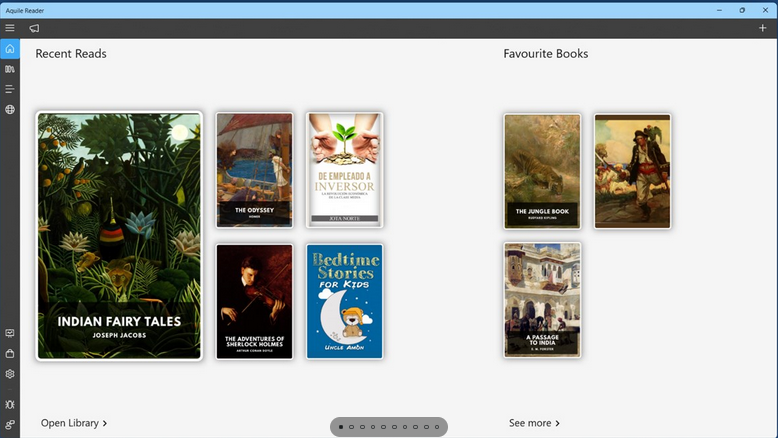Select the filled first page indicator dot
The image size is (778, 438).
(341, 427)
